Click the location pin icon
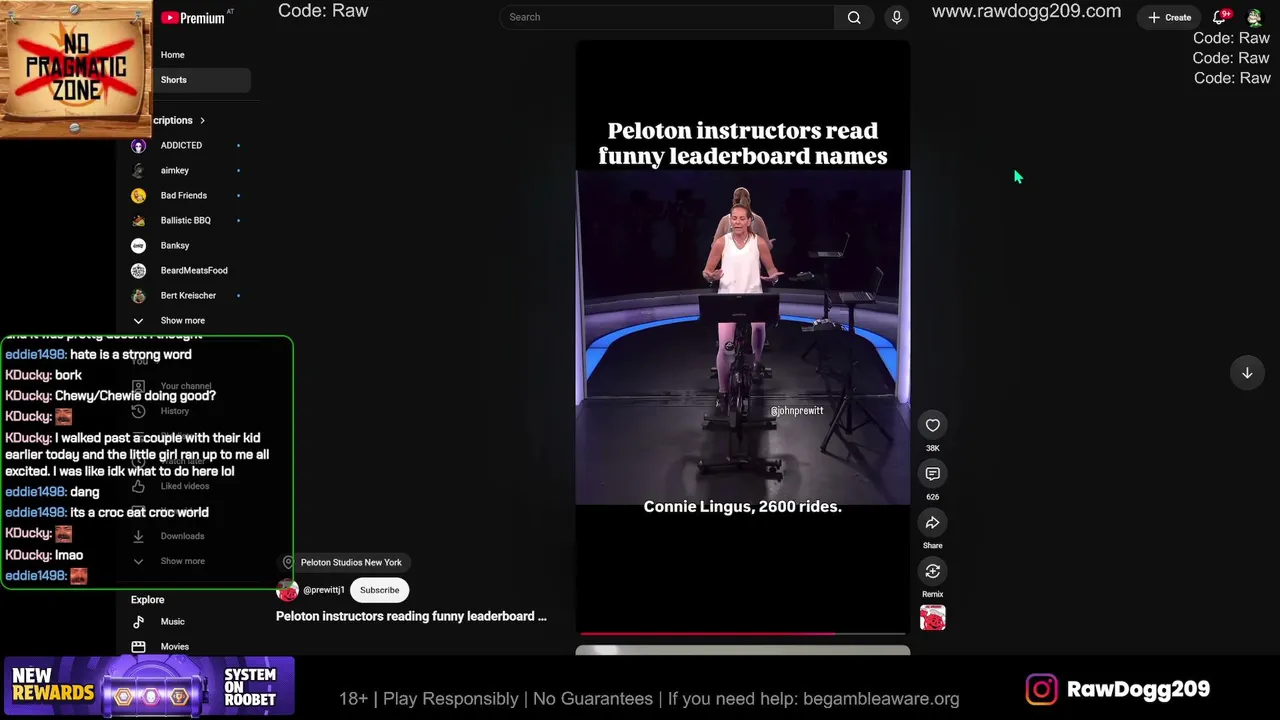The width and height of the screenshot is (1280, 720). point(288,563)
